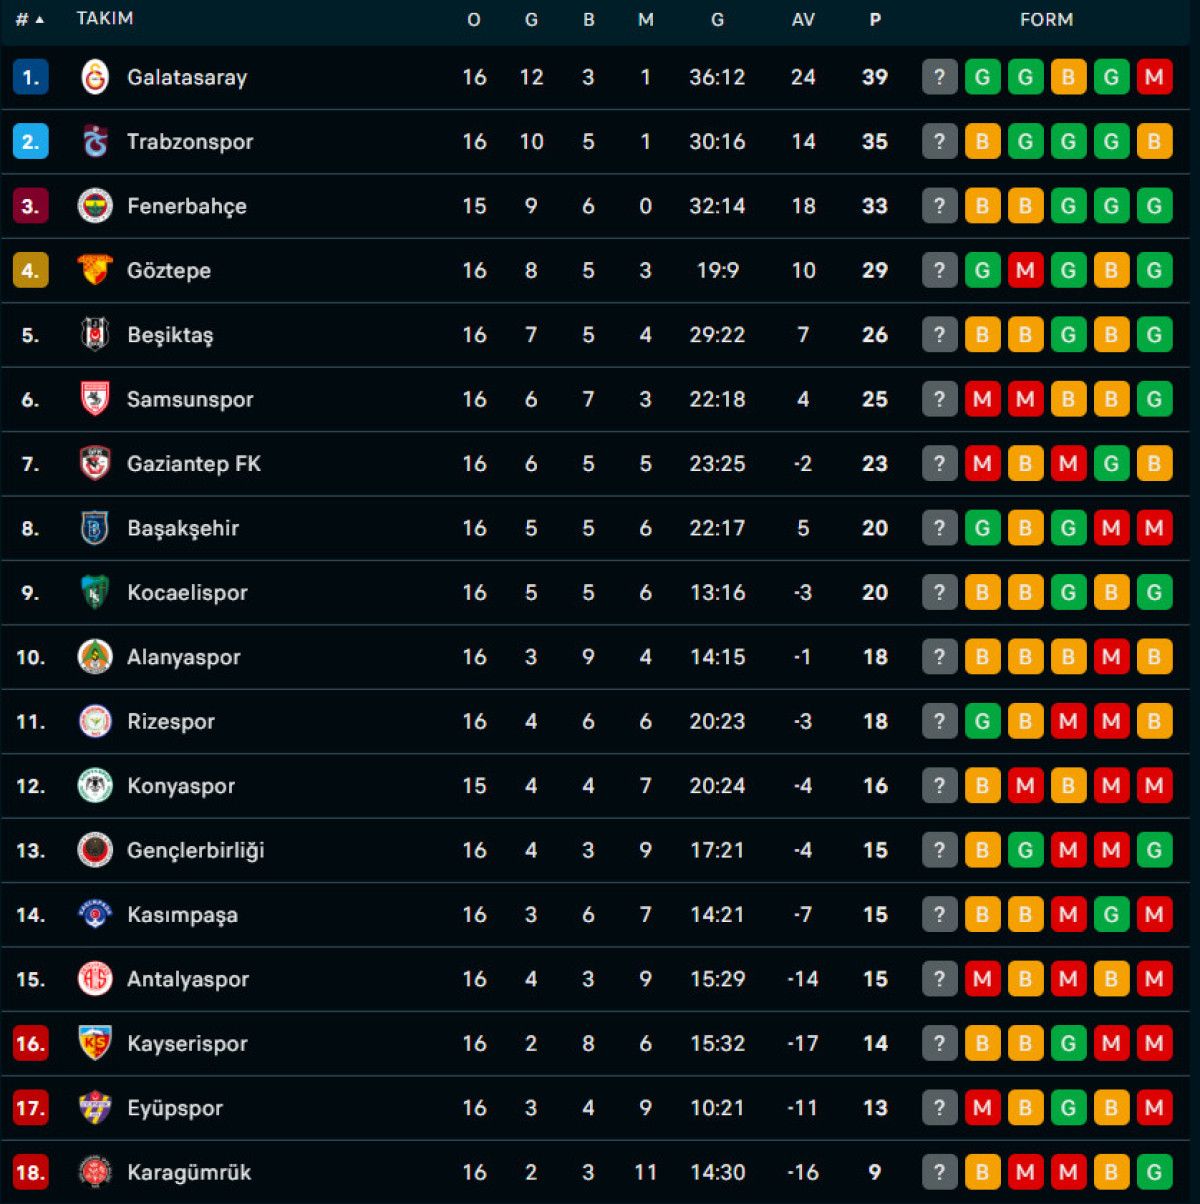Open the Kayserispor crest icon
The width and height of the screenshot is (1200, 1204).
click(x=95, y=1043)
